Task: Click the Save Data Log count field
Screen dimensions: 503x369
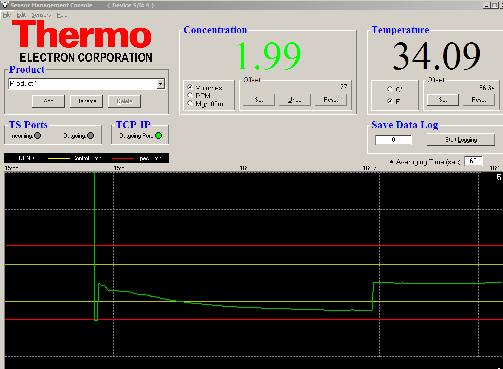Action: point(393,140)
